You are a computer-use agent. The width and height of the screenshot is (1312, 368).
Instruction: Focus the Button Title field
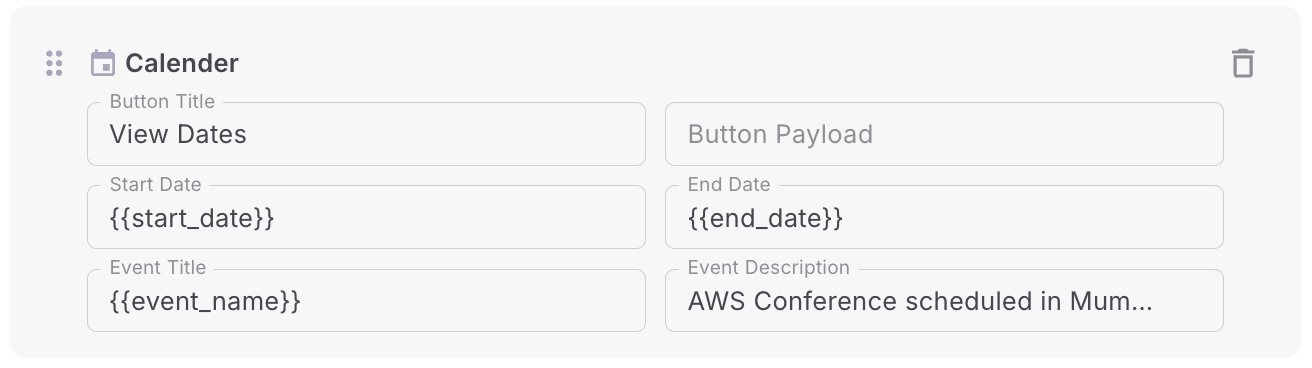point(366,134)
